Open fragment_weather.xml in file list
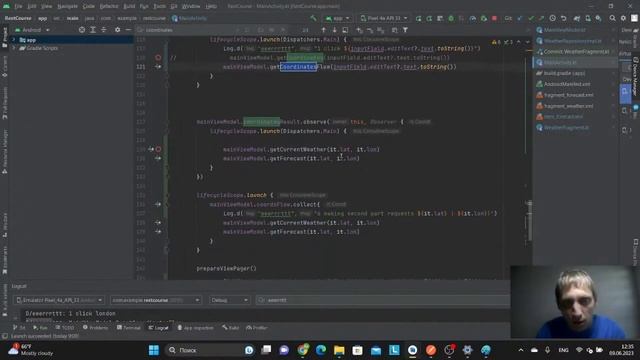This screenshot has width=640, height=360. point(568,106)
